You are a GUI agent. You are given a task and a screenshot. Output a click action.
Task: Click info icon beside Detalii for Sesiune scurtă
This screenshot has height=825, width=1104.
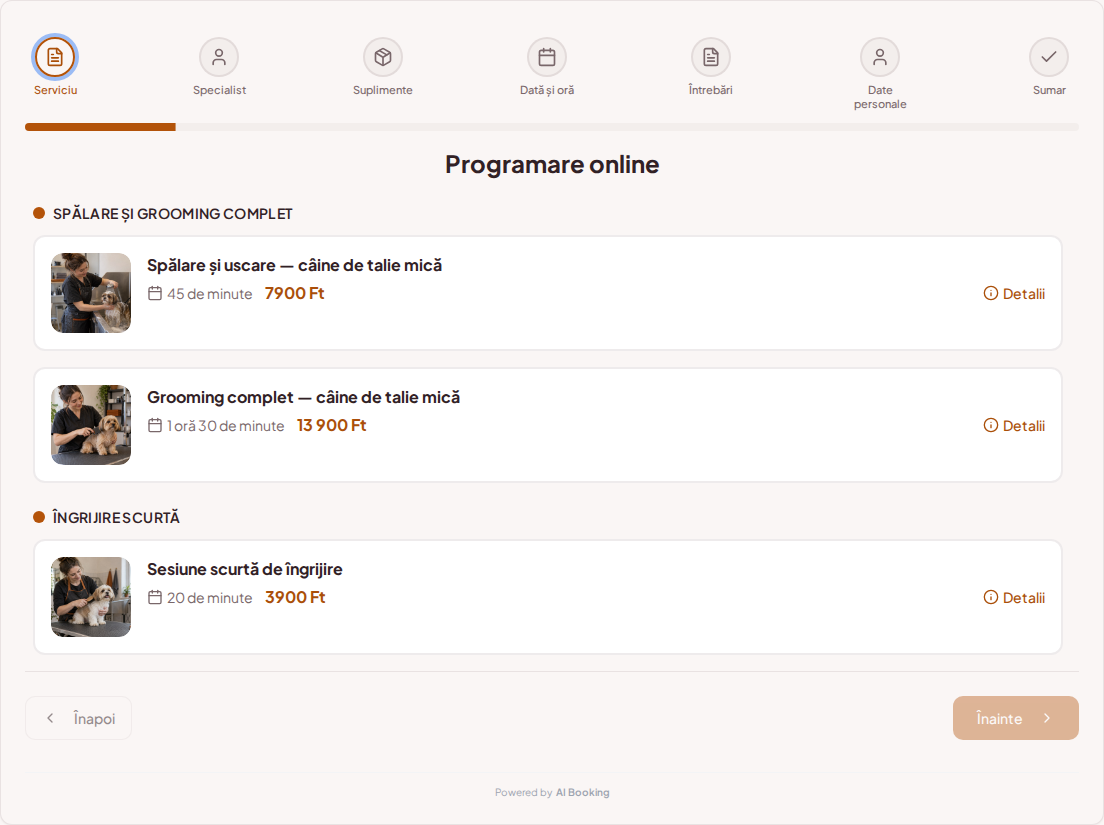tap(991, 598)
